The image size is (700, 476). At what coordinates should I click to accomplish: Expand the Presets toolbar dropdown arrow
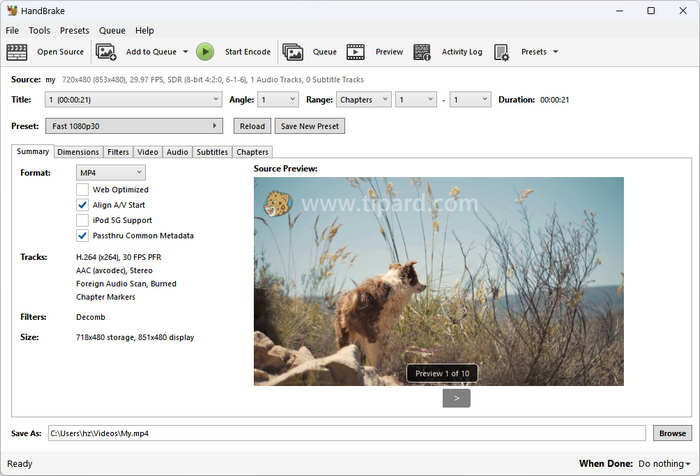(x=556, y=52)
